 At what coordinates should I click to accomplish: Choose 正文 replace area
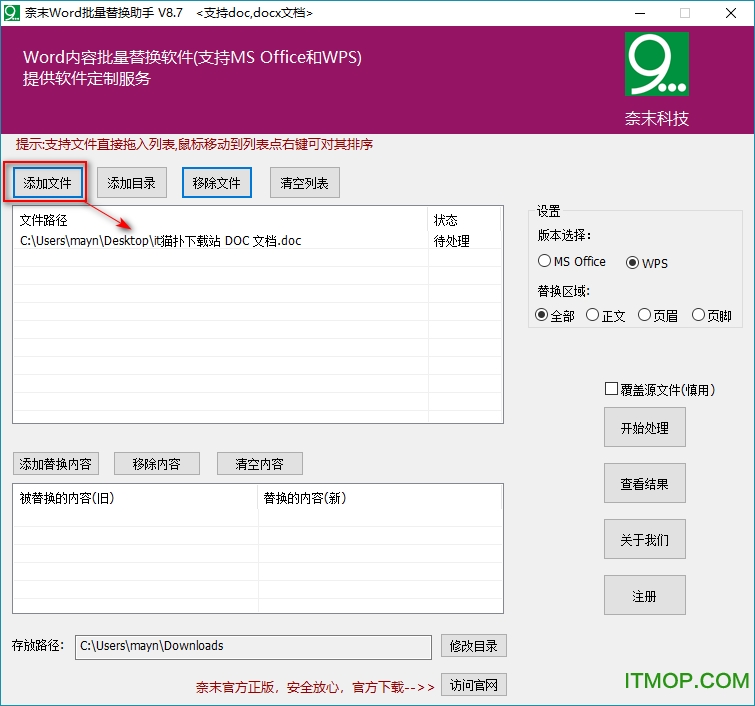click(x=606, y=316)
